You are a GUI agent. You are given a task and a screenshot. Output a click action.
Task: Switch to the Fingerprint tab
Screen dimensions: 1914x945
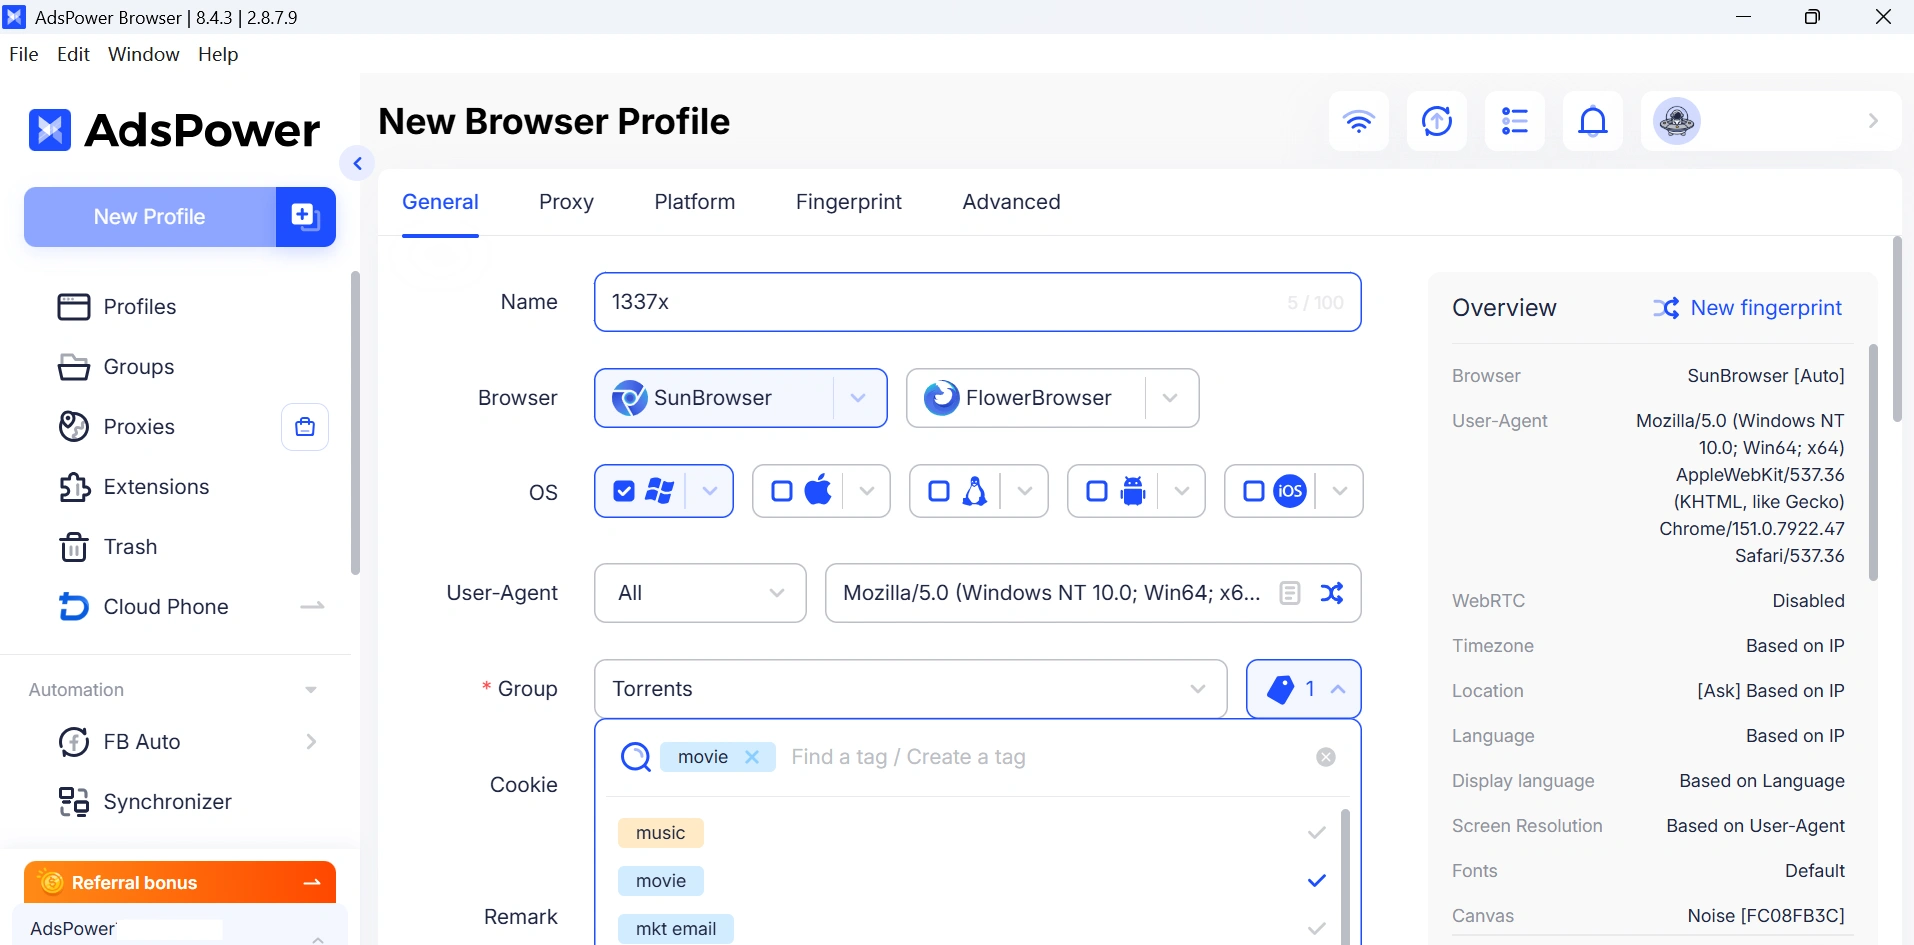[x=849, y=202]
